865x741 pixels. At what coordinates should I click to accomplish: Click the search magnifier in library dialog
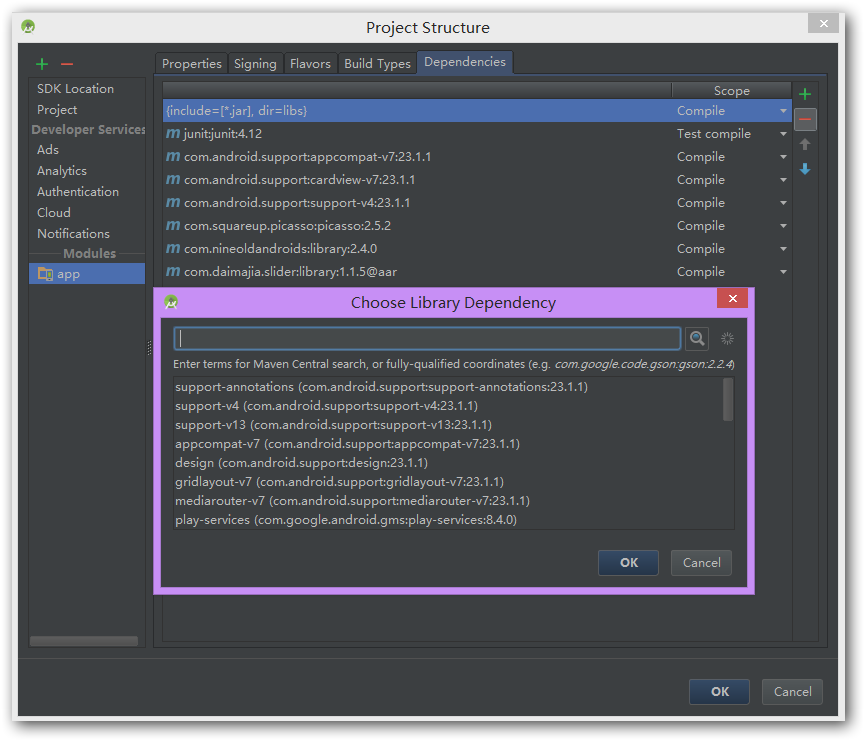pyautogui.click(x=697, y=338)
